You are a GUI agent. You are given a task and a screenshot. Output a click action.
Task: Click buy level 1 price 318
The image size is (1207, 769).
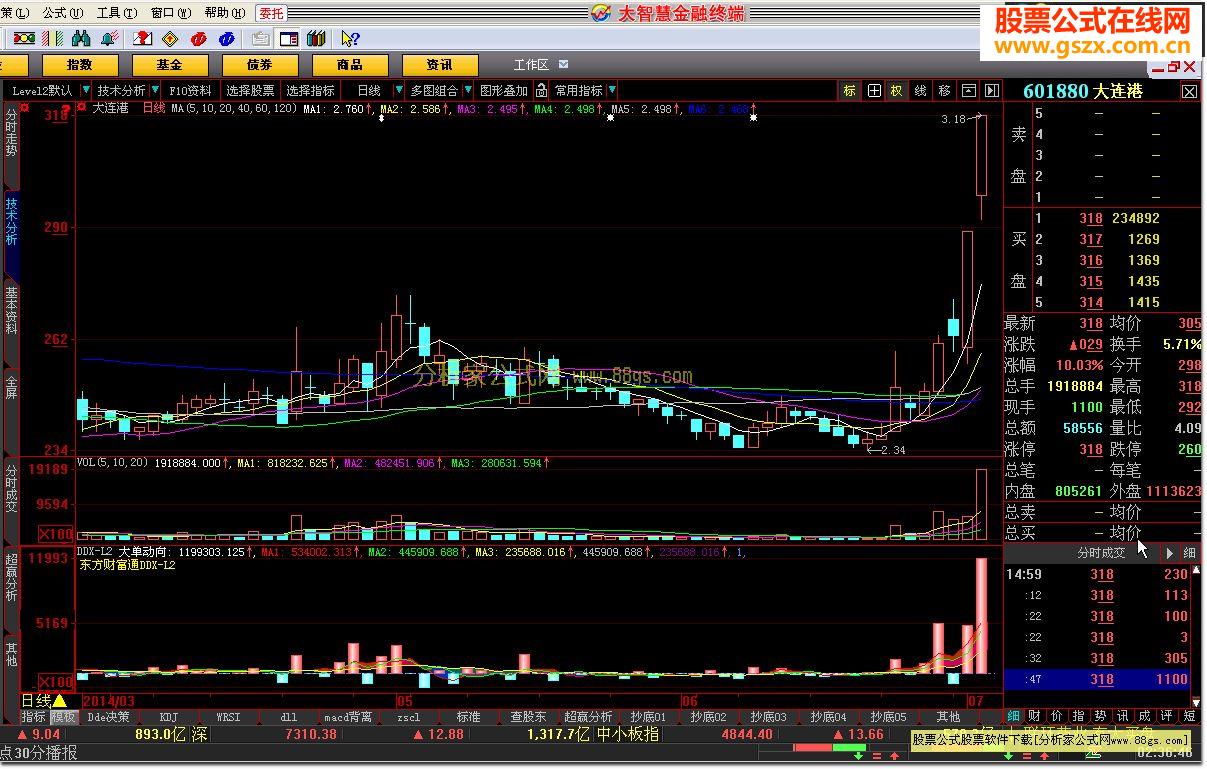click(x=1090, y=218)
